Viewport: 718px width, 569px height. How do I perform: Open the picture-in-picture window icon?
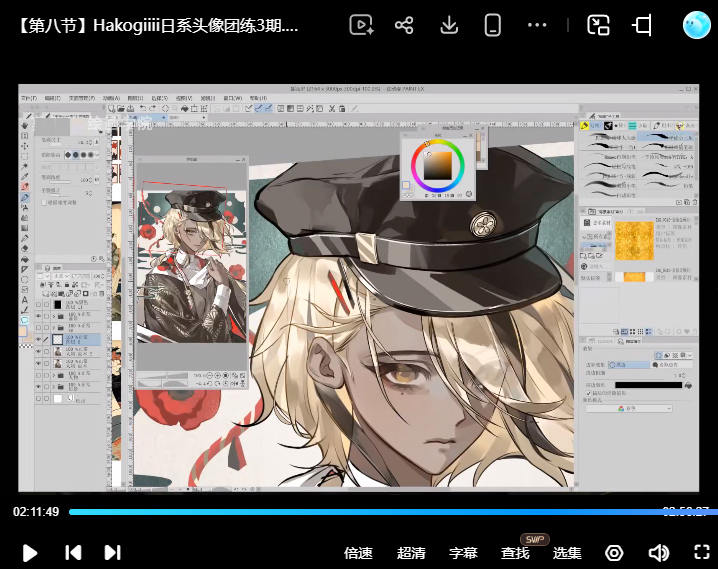598,25
